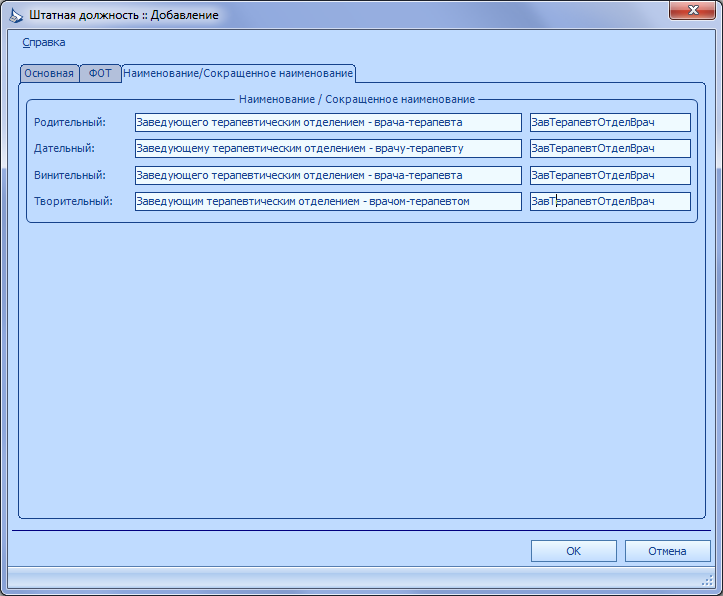The height and width of the screenshot is (596, 723).
Task: Focus the Родительный short name field
Action: (610, 123)
